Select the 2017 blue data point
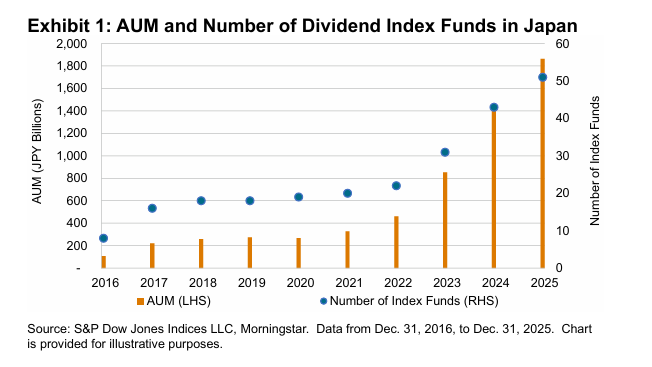 click(x=152, y=208)
